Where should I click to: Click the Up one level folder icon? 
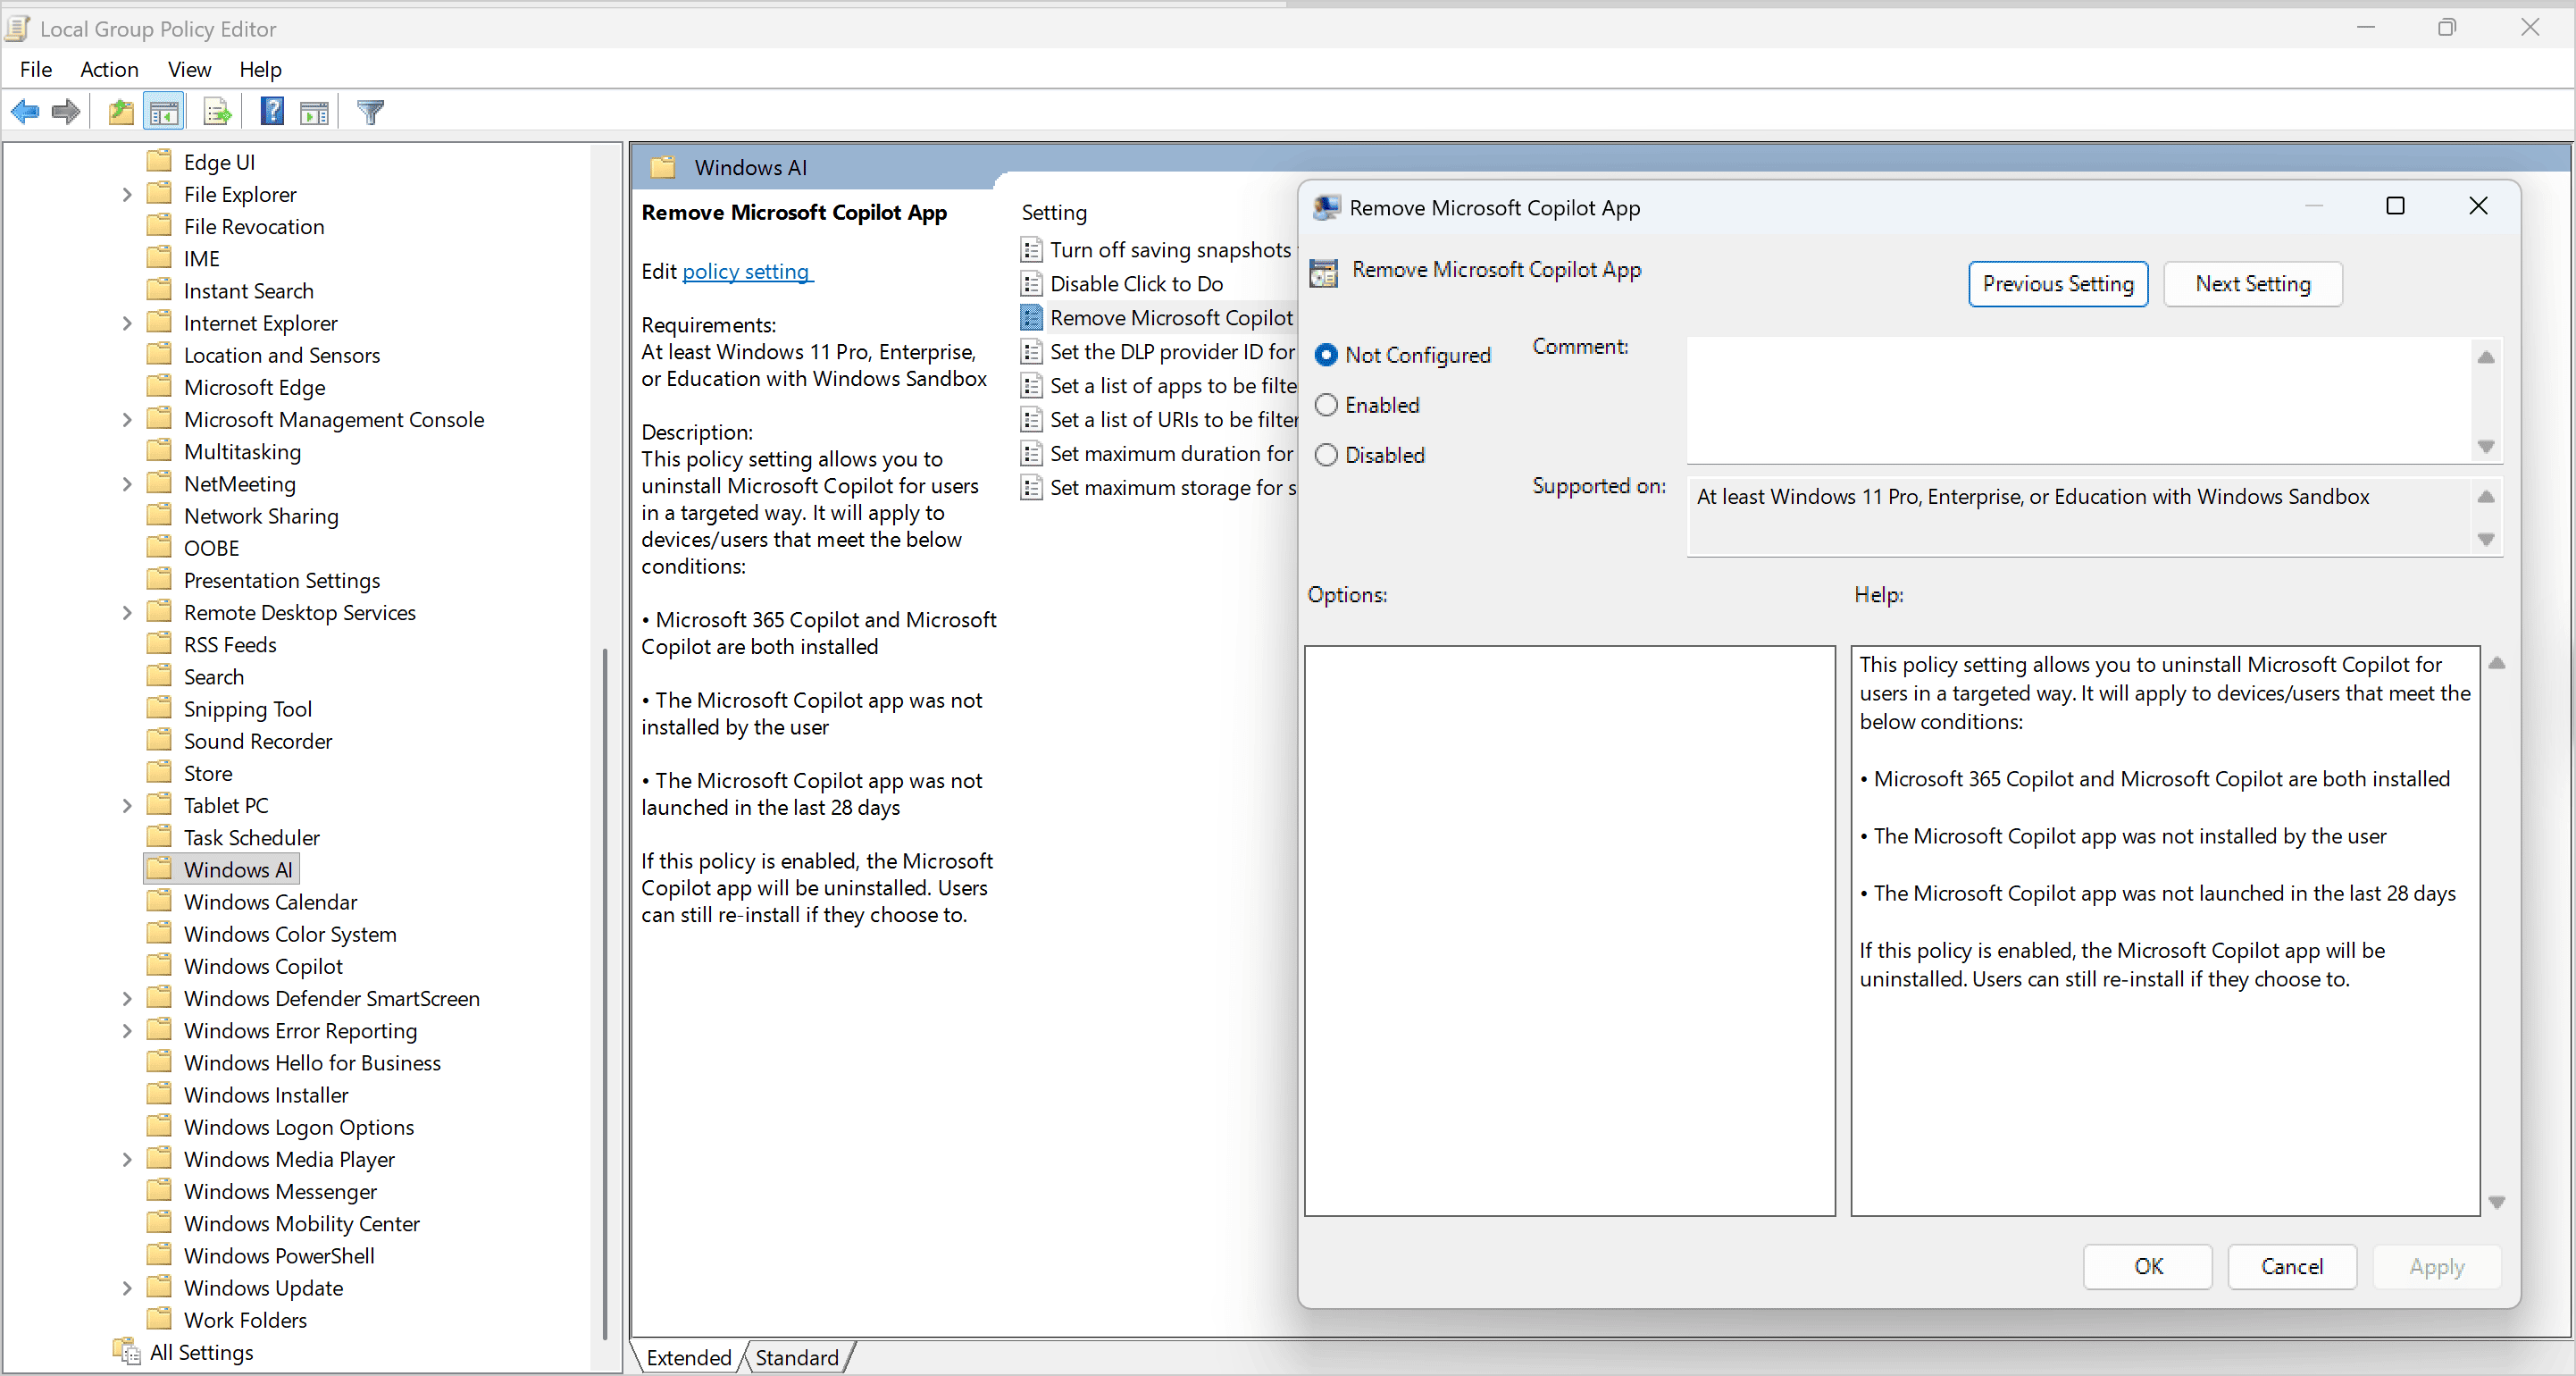point(121,112)
